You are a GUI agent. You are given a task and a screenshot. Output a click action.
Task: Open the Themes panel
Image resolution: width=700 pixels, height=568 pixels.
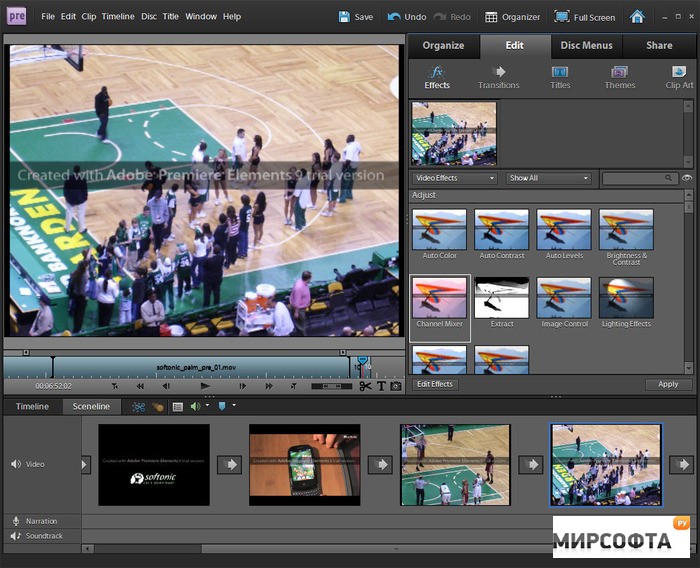click(x=620, y=77)
